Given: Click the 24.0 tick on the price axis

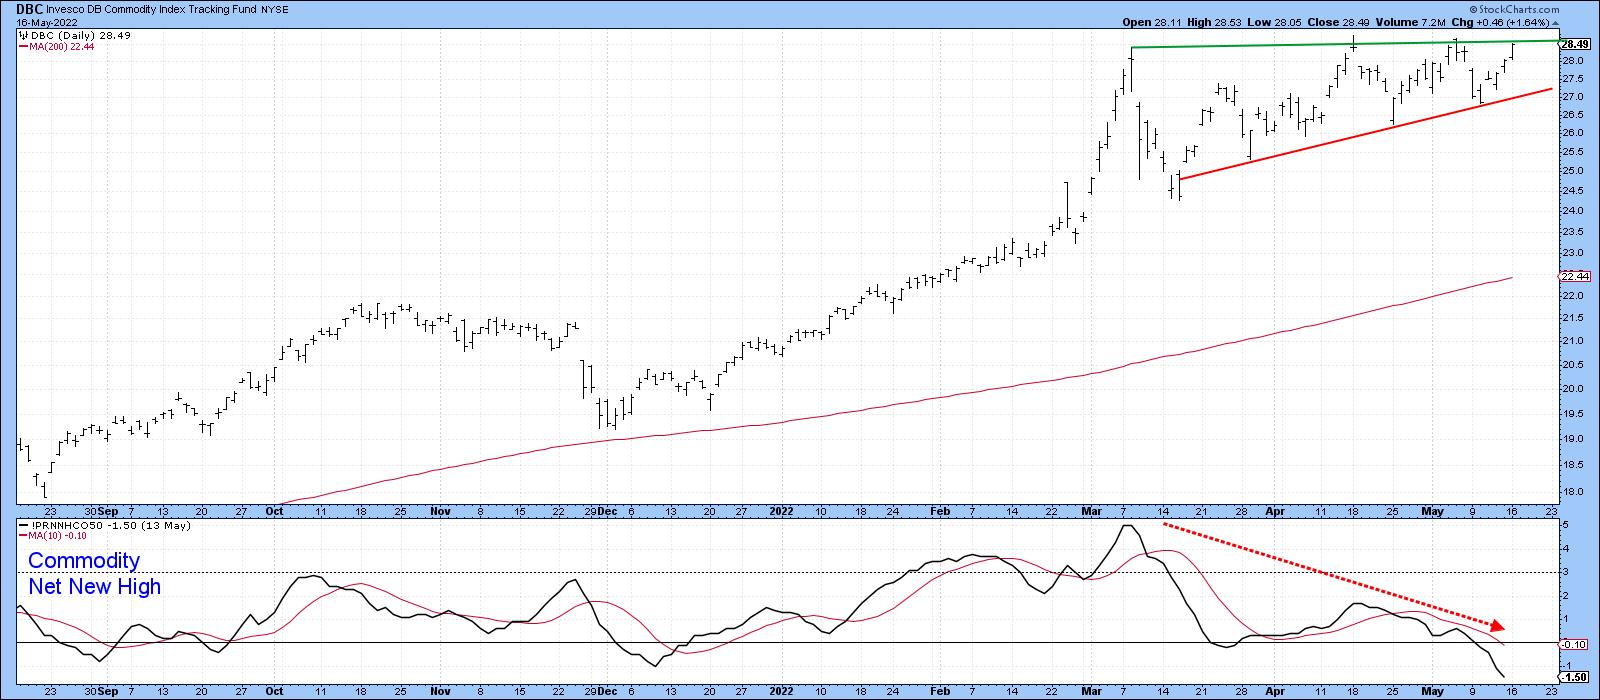Looking at the screenshot, I should point(1571,211).
